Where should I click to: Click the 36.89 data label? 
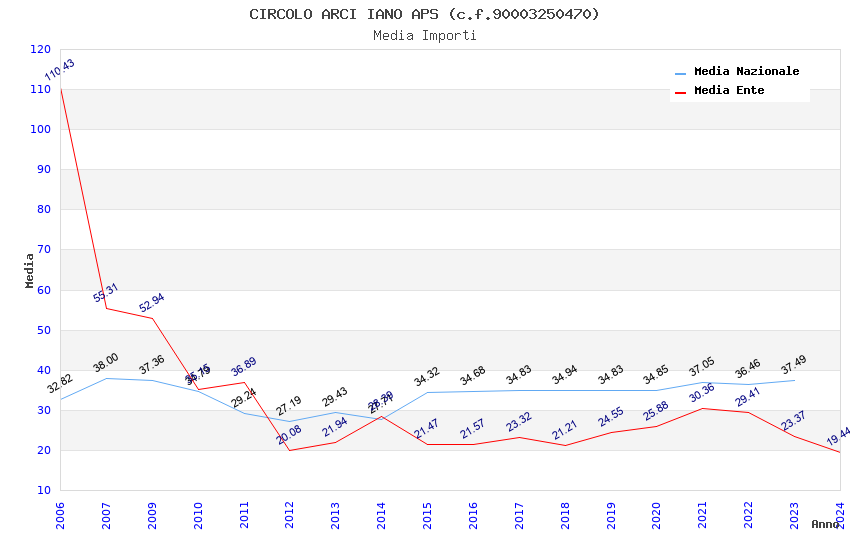coord(244,367)
